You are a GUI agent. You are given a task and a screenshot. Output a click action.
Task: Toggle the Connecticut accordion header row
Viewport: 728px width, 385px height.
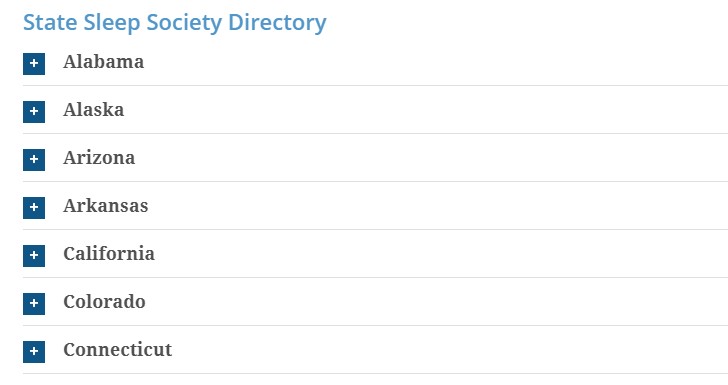[376, 352]
